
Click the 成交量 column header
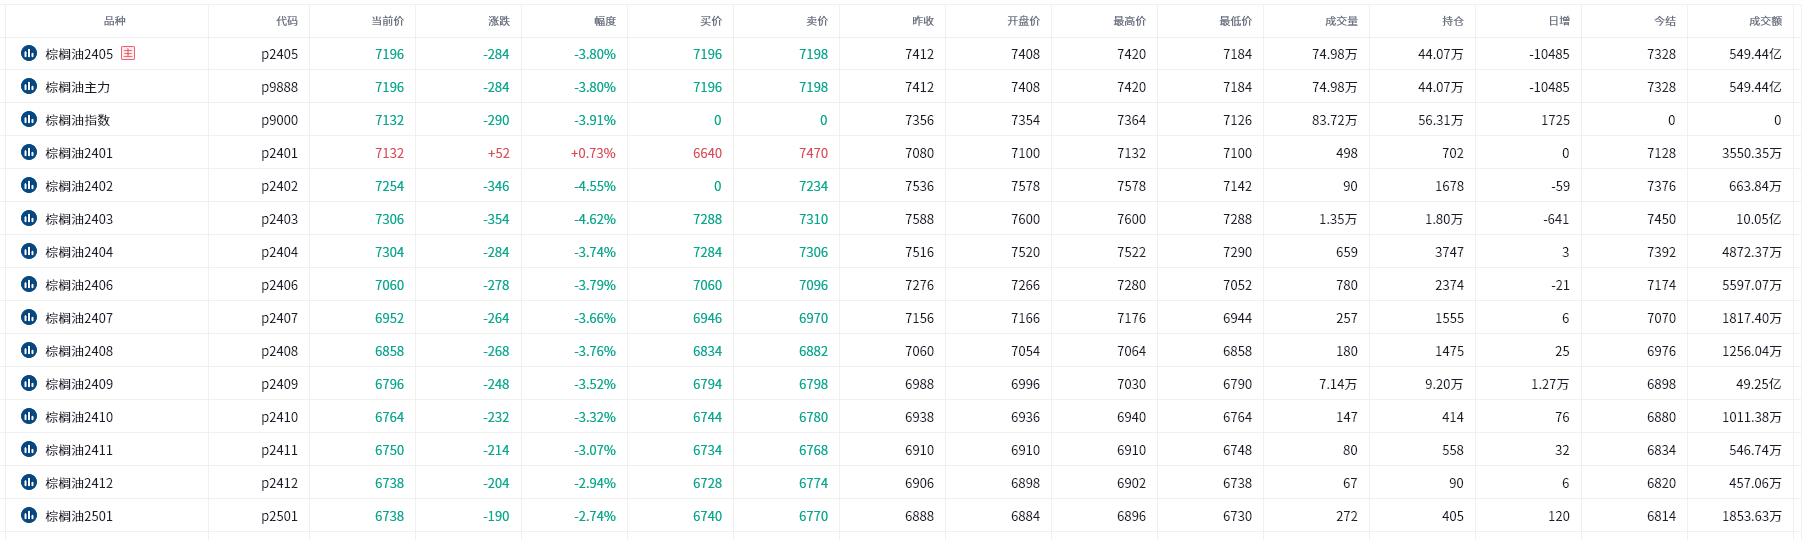[1341, 21]
